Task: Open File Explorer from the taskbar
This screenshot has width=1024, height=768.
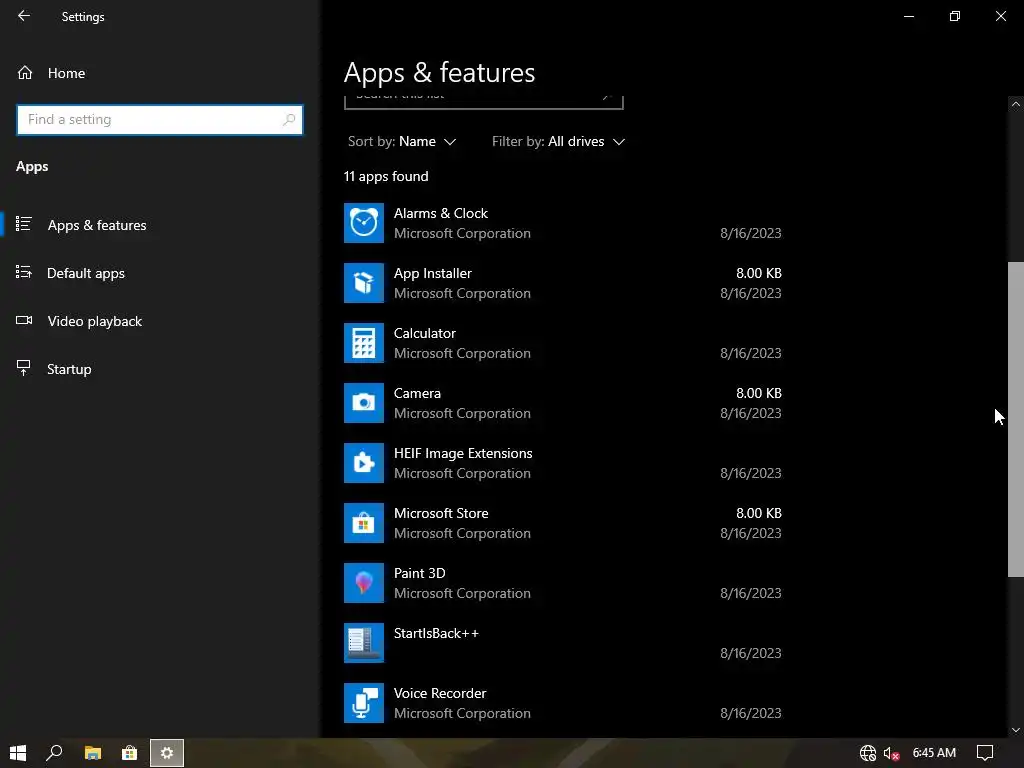Action: 93,753
